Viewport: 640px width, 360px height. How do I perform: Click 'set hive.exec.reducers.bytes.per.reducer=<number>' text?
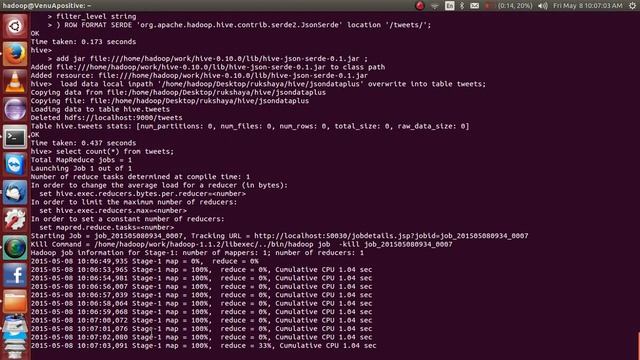point(142,193)
